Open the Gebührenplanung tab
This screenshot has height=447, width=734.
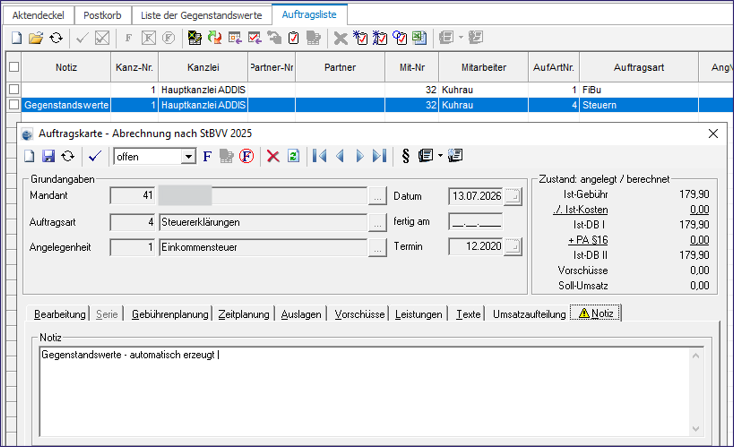[170, 314]
